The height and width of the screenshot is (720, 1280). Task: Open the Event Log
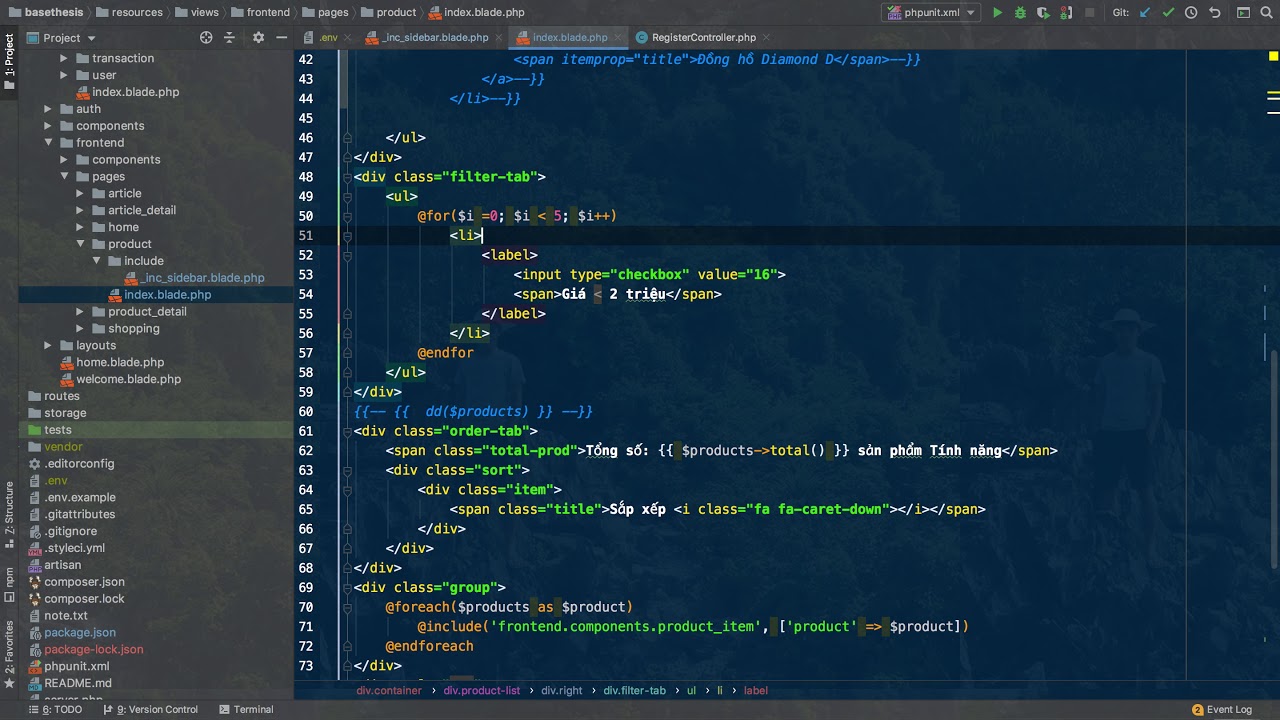point(1221,709)
